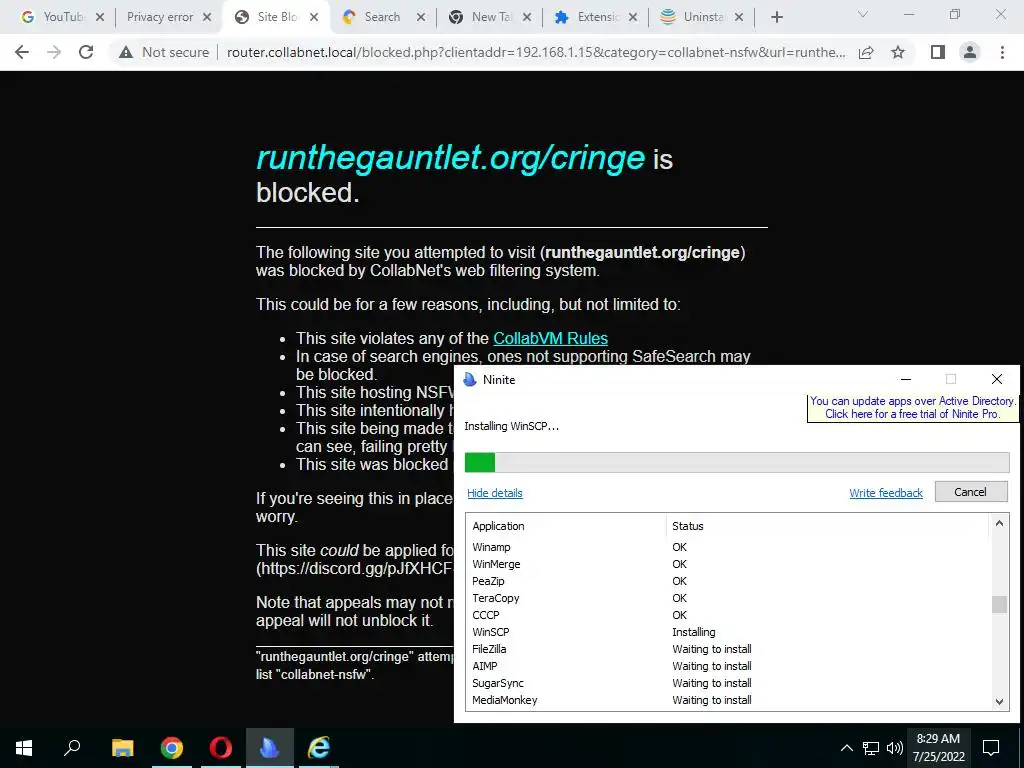Click the address bar URL

click(x=536, y=52)
